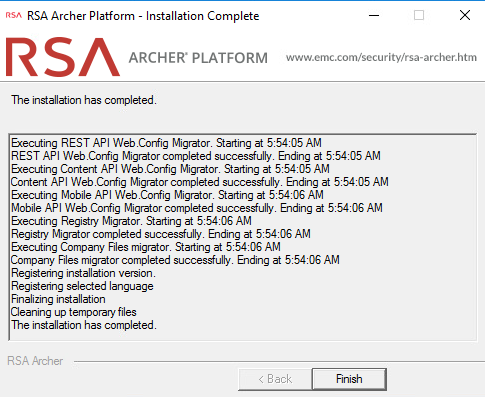Click the 'Executing Company Files migrator' log entry
The width and height of the screenshot is (485, 397).
[x=146, y=247]
